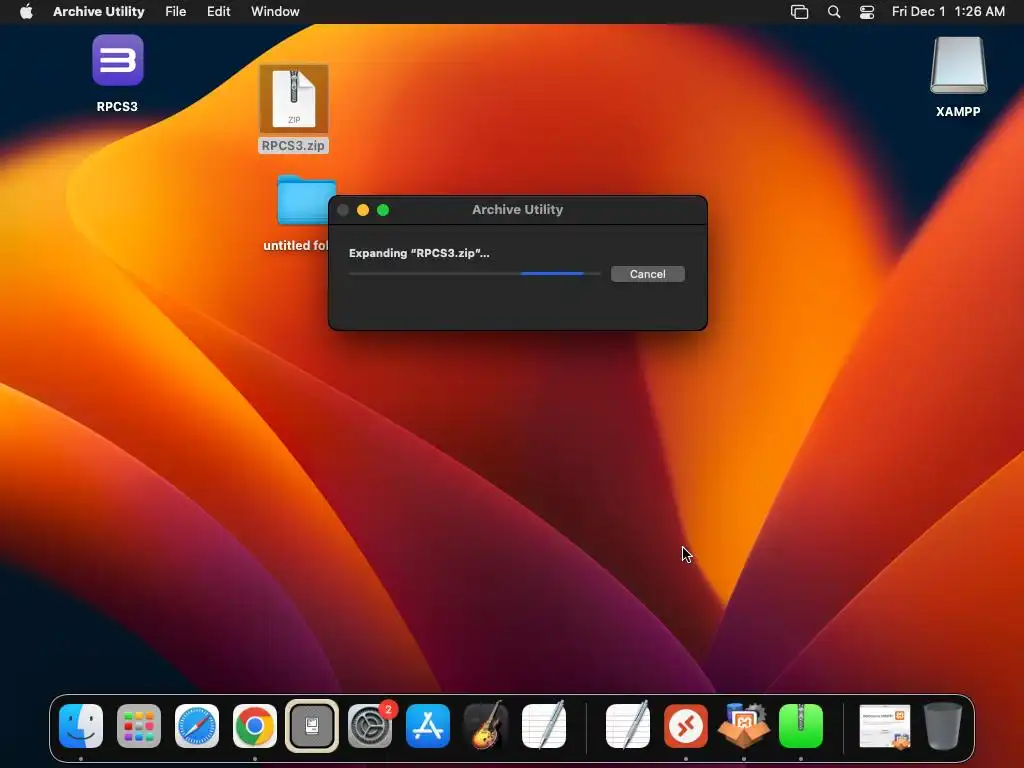Open the classic Macintosh icon in Dock
Viewport: 1024px width, 768px height.
point(312,726)
